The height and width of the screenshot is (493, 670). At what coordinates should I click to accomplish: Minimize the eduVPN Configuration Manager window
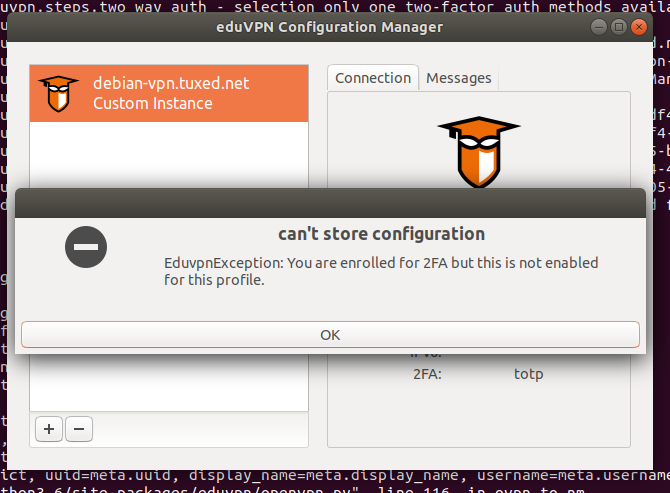click(x=599, y=27)
